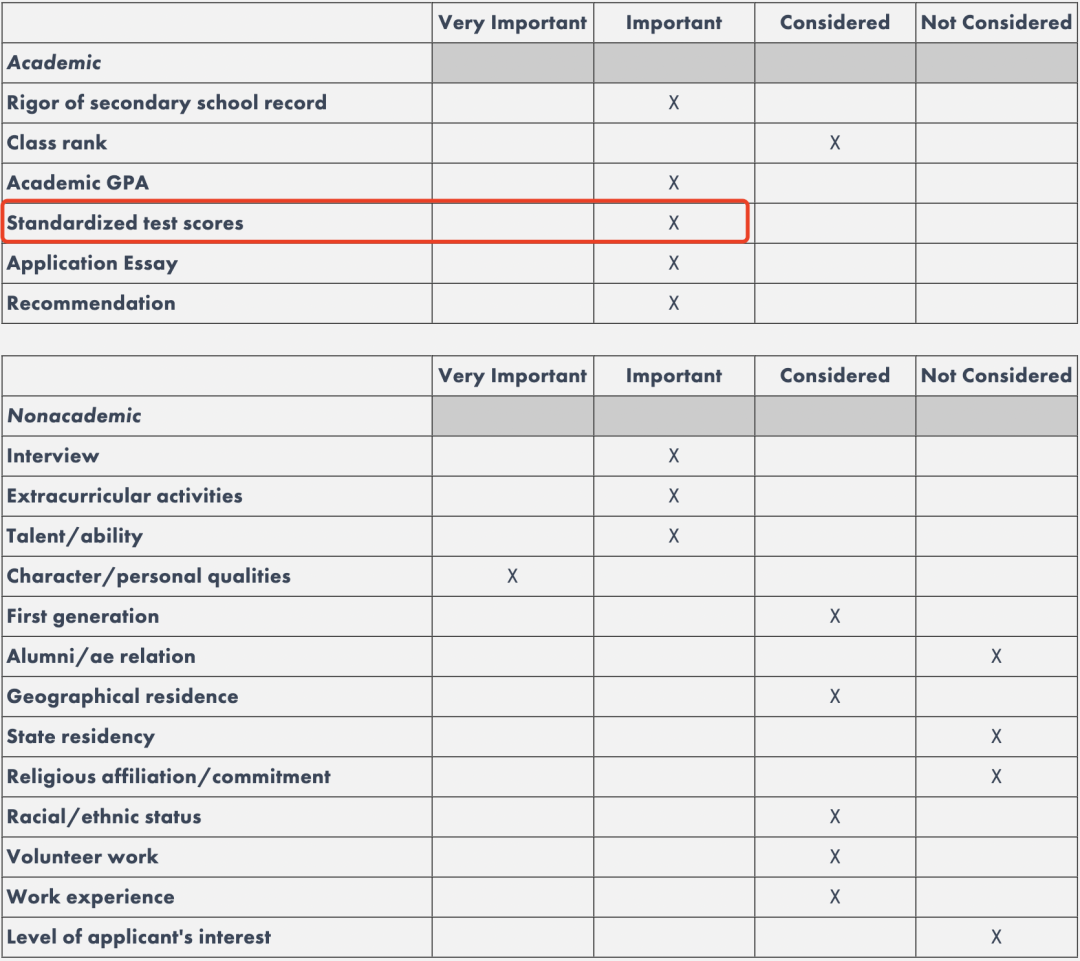Screen dimensions: 1080x961
Task: Select the highlighted Standardized test scores label
Action: pos(125,223)
